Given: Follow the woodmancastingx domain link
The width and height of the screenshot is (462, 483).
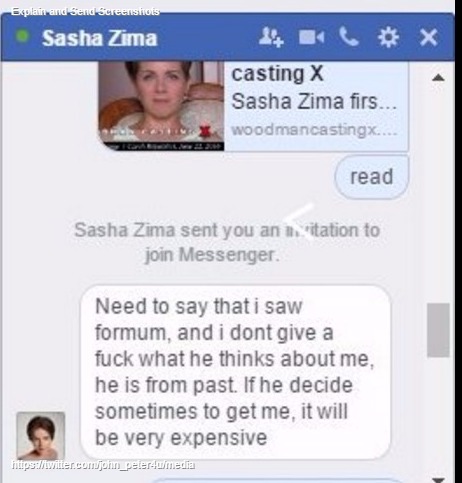Looking at the screenshot, I should tap(314, 130).
